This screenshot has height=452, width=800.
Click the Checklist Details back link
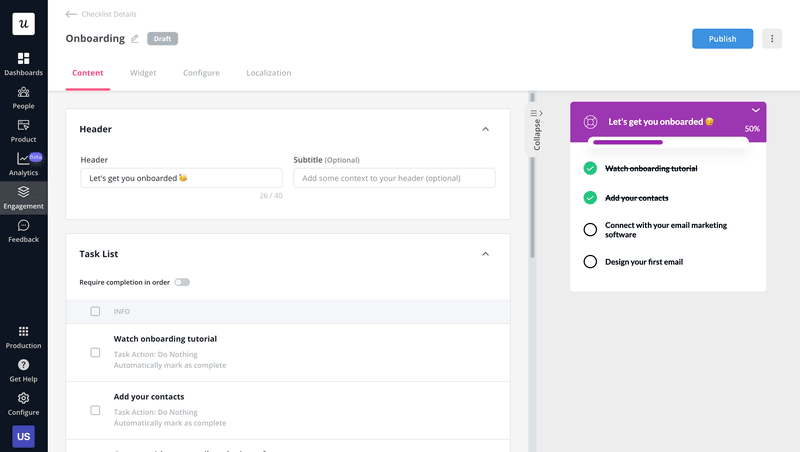[109, 14]
